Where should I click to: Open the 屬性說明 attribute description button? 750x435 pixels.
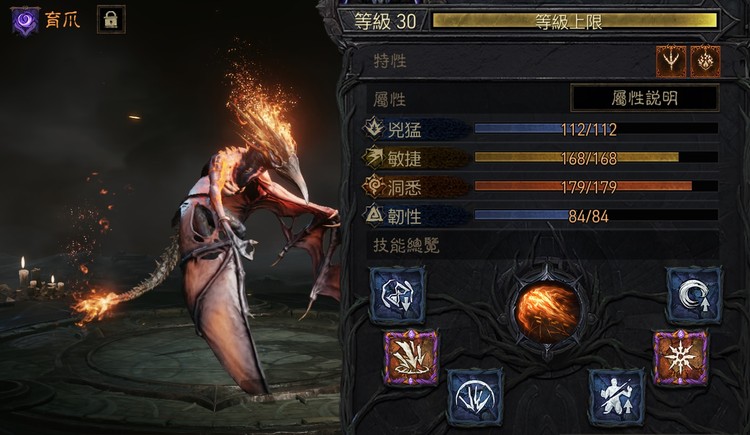(644, 98)
